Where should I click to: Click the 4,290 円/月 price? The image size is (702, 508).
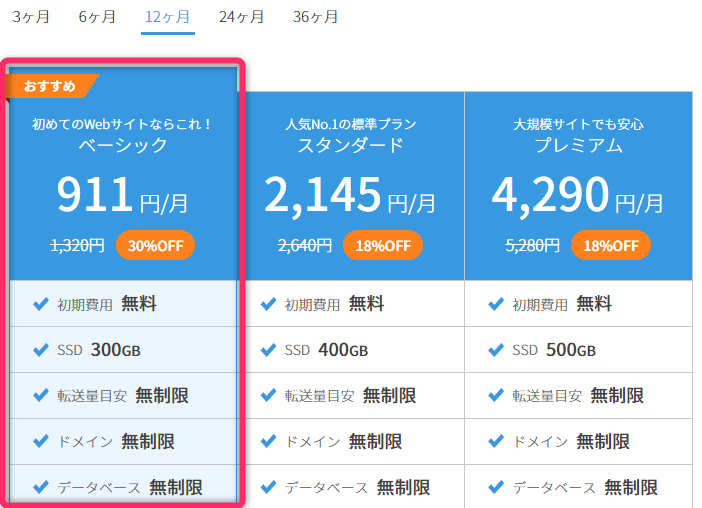(x=578, y=196)
